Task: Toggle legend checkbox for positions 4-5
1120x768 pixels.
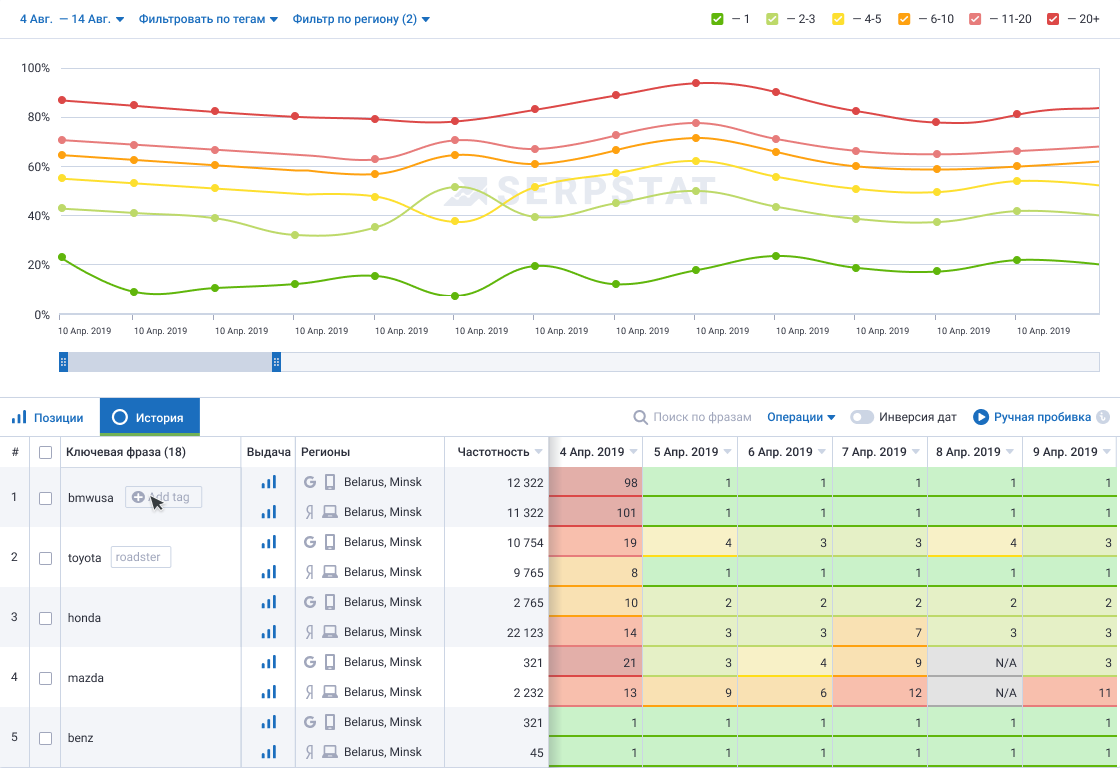Action: (839, 19)
